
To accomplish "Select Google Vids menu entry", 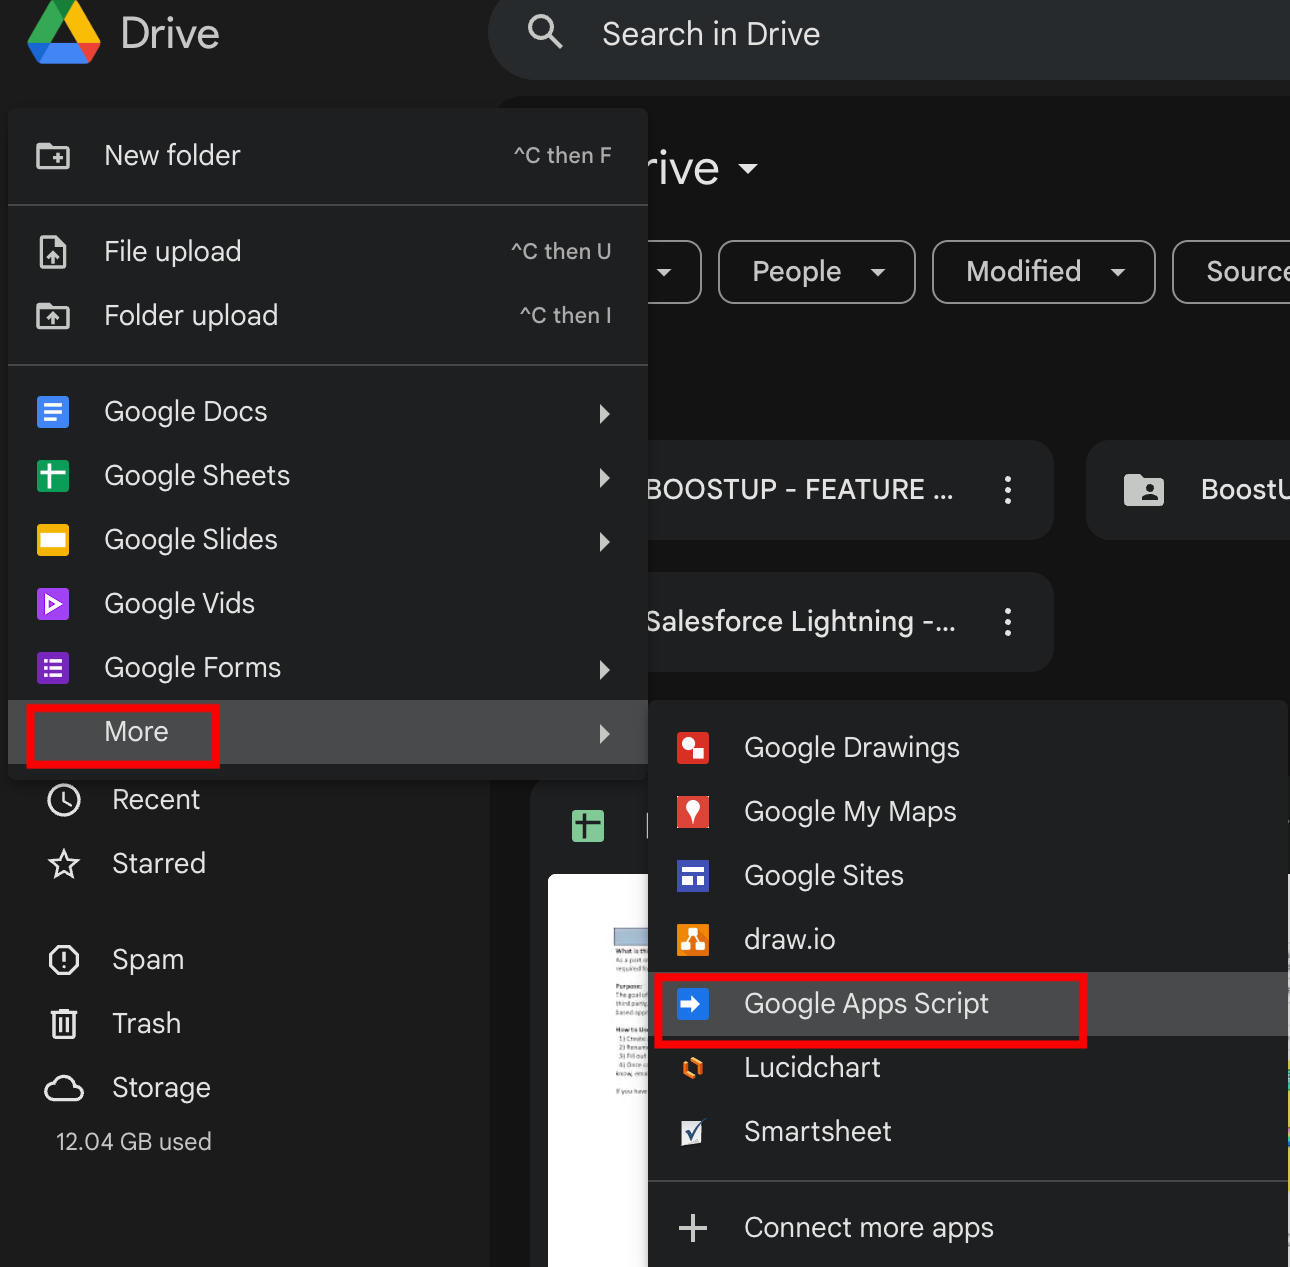I will (x=328, y=604).
